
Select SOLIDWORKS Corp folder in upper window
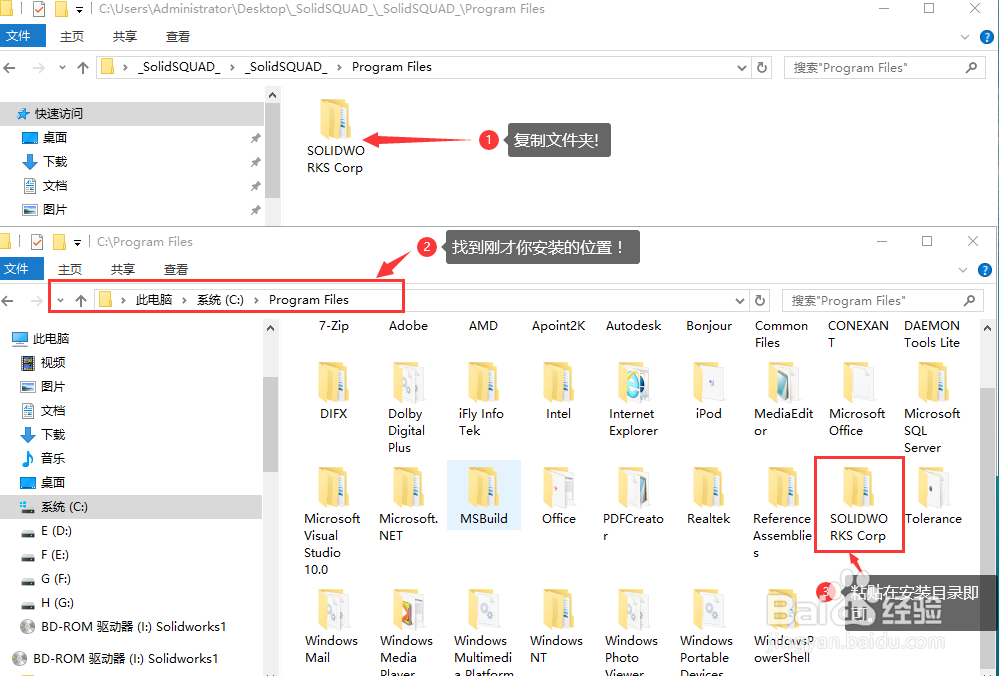[335, 137]
